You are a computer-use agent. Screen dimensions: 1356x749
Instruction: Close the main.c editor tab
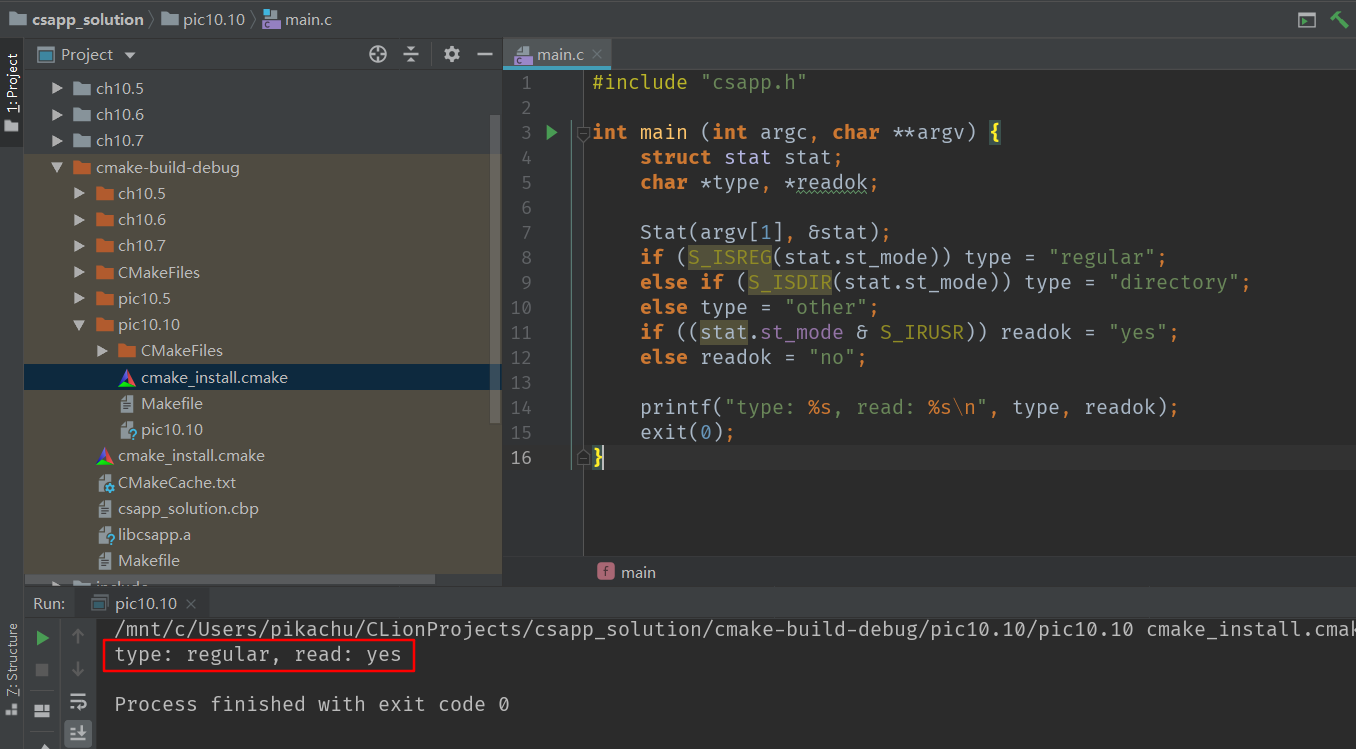598,55
